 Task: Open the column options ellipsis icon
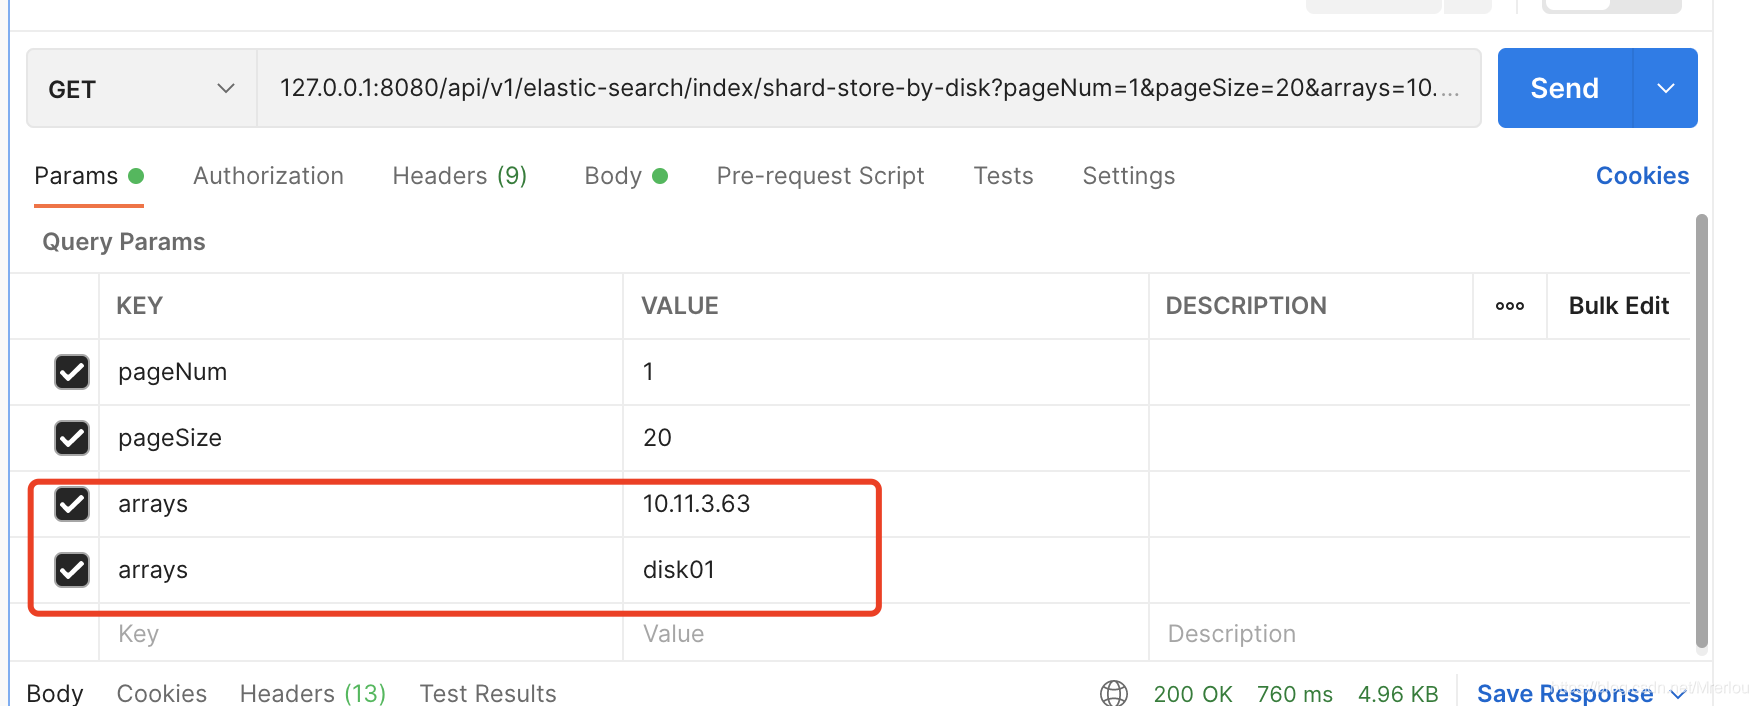(x=1509, y=306)
